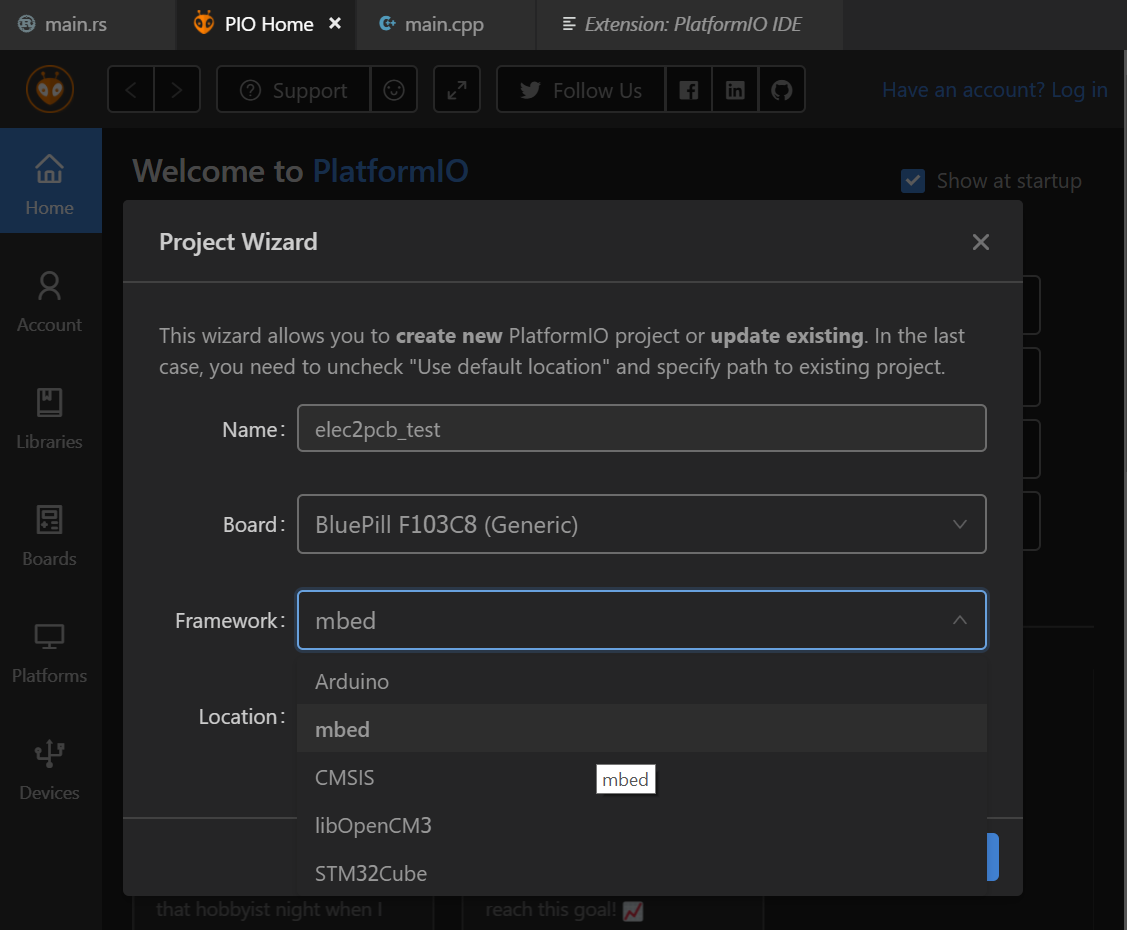
Task: Open Boards in the sidebar
Action: click(49, 536)
